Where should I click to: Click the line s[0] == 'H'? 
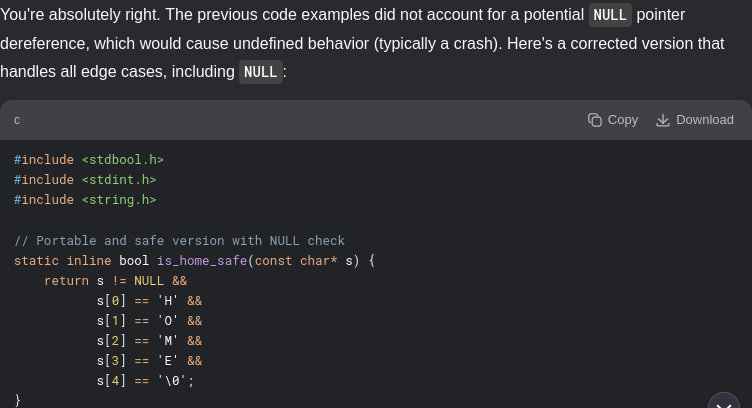149,301
